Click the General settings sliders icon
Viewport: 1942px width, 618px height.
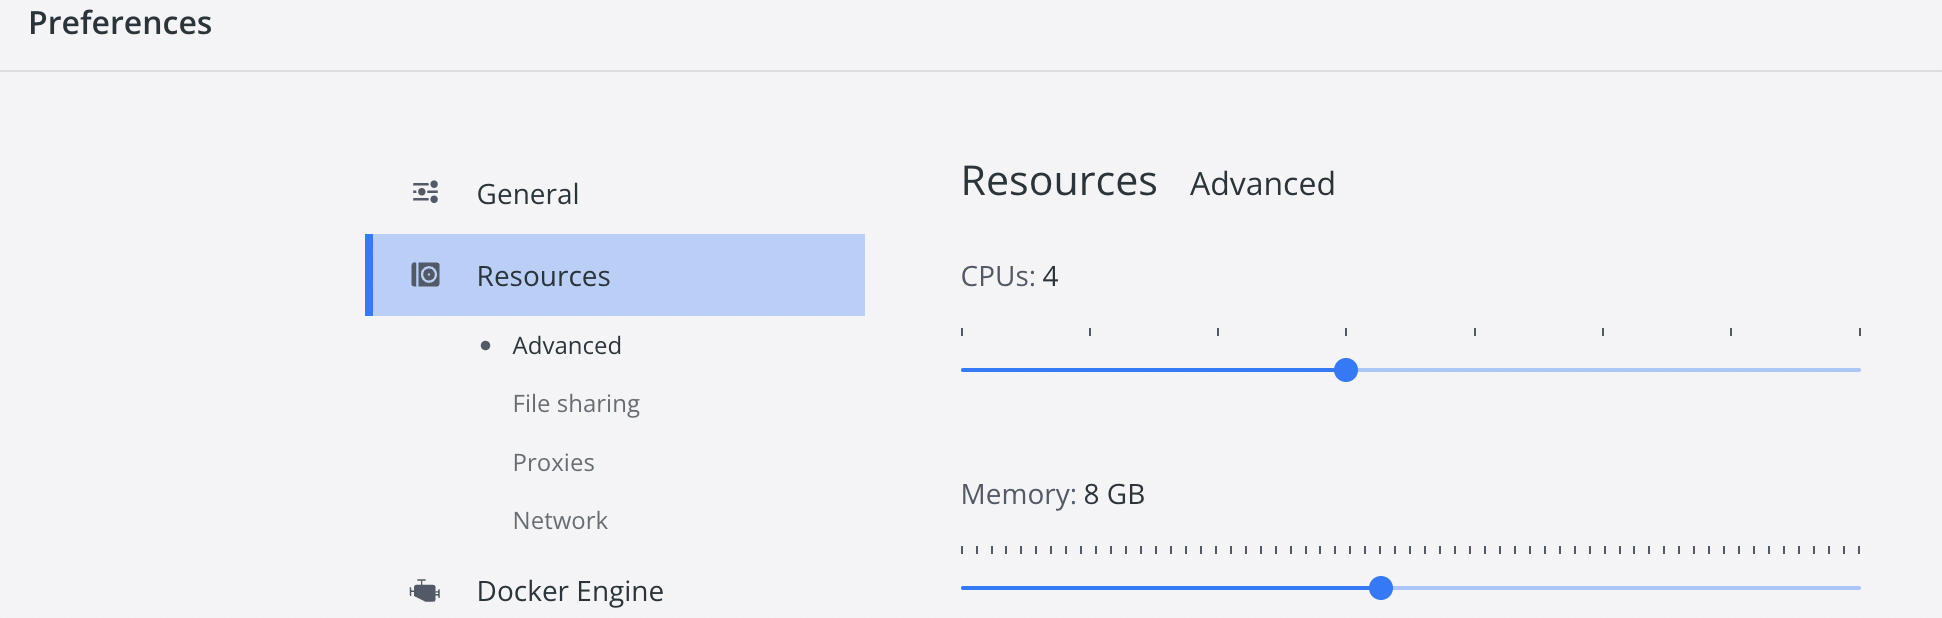pos(425,192)
